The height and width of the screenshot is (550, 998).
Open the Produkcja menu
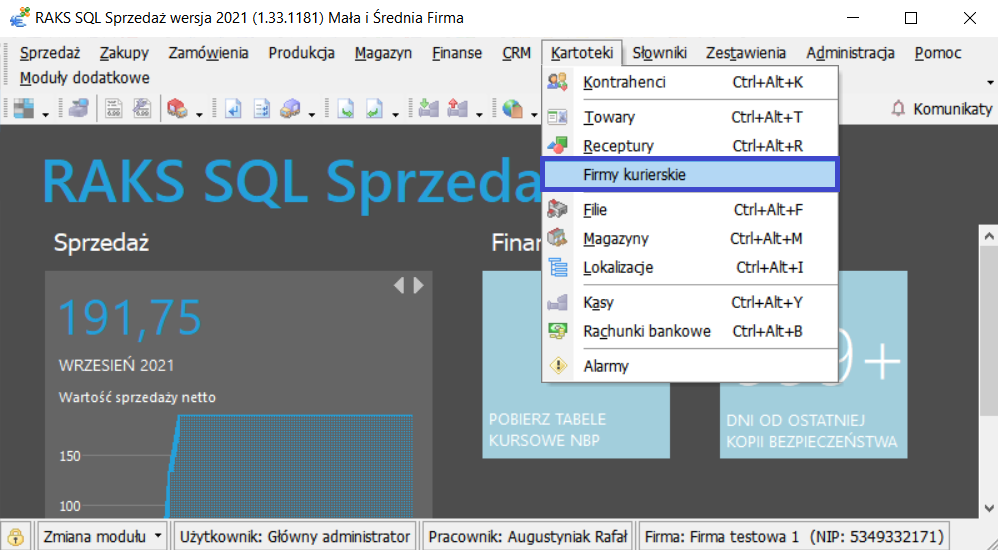point(302,53)
